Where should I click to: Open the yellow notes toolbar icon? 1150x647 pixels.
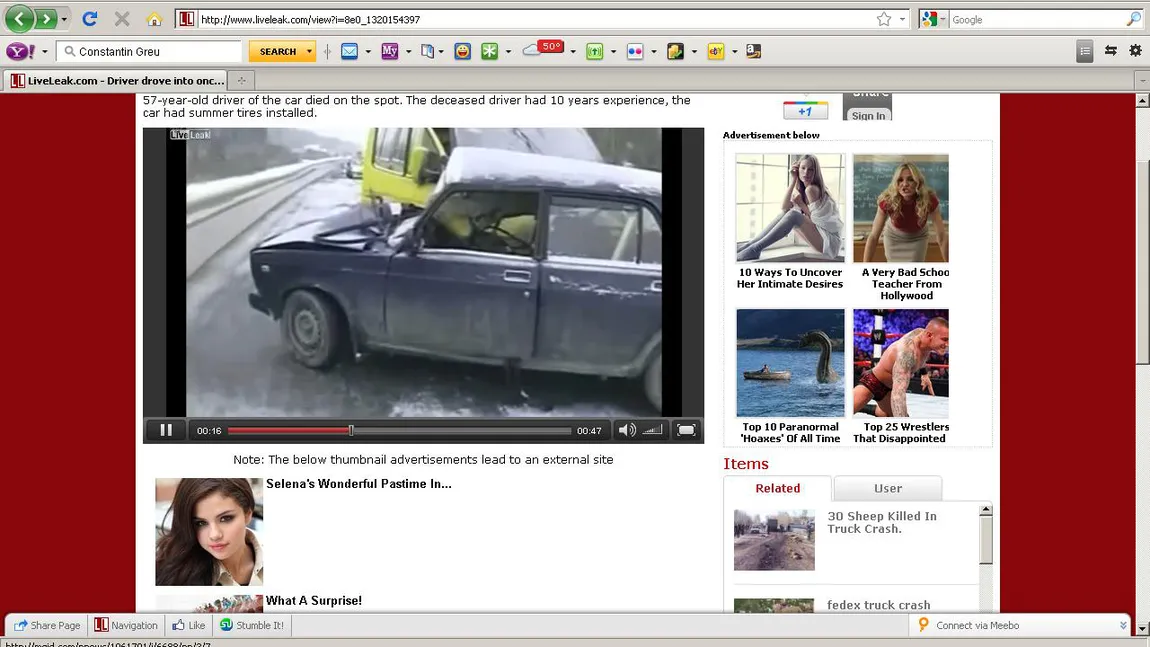tap(675, 51)
